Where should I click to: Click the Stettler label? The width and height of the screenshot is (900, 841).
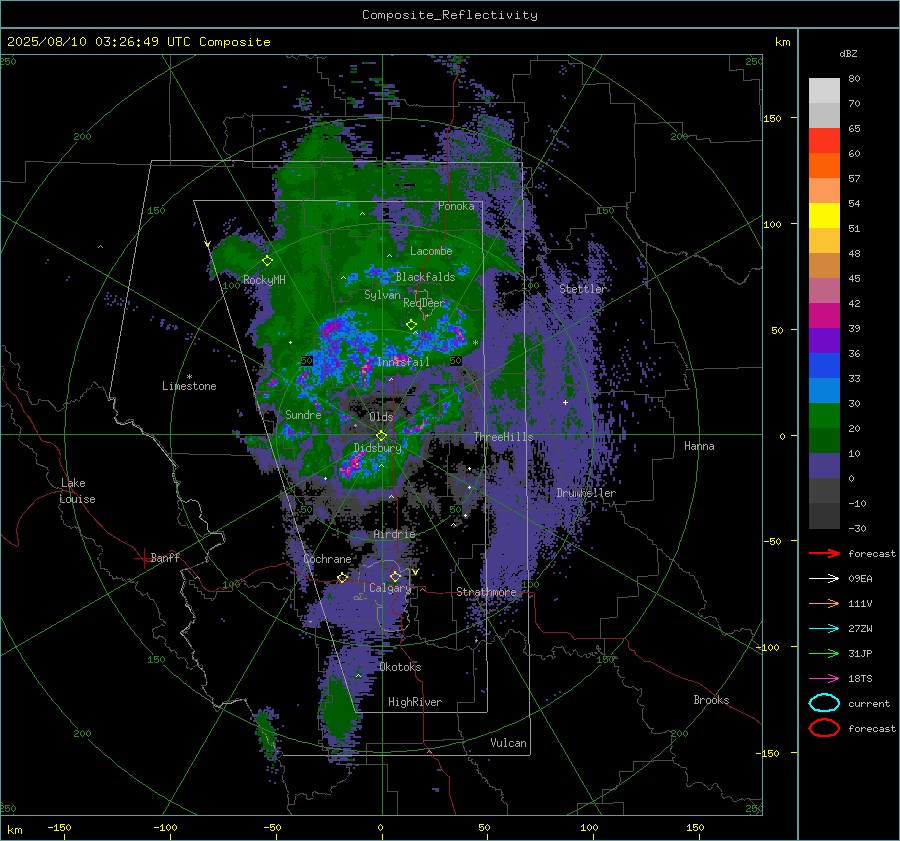[x=583, y=289]
